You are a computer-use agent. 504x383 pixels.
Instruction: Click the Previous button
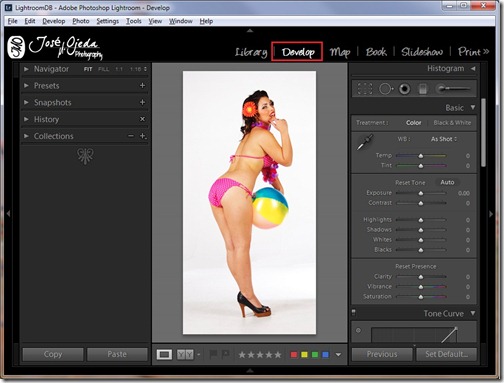pyautogui.click(x=382, y=354)
